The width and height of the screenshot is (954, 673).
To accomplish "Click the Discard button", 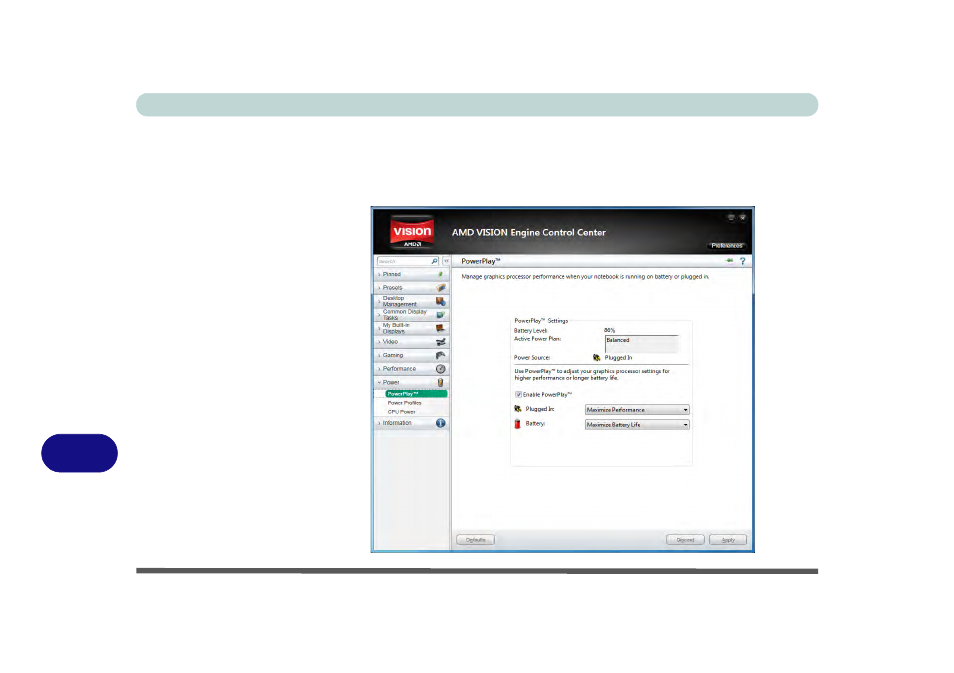I will [685, 540].
